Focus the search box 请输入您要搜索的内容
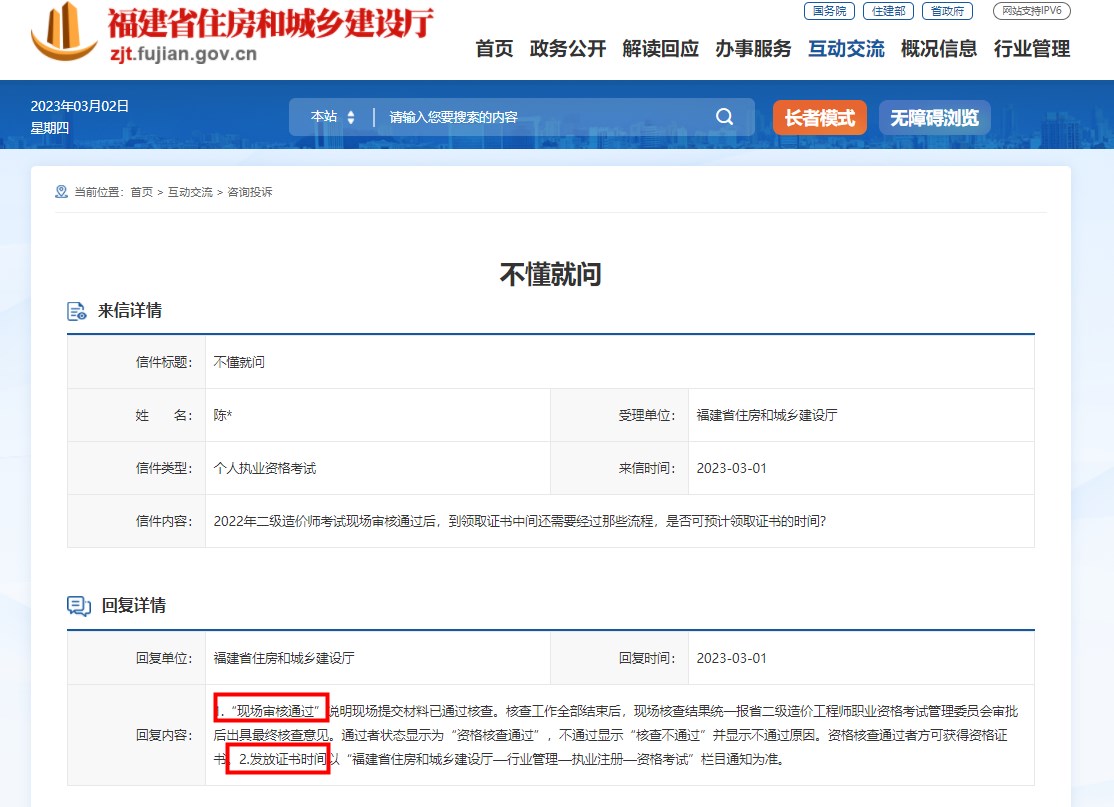This screenshot has width=1114, height=807. point(540,117)
